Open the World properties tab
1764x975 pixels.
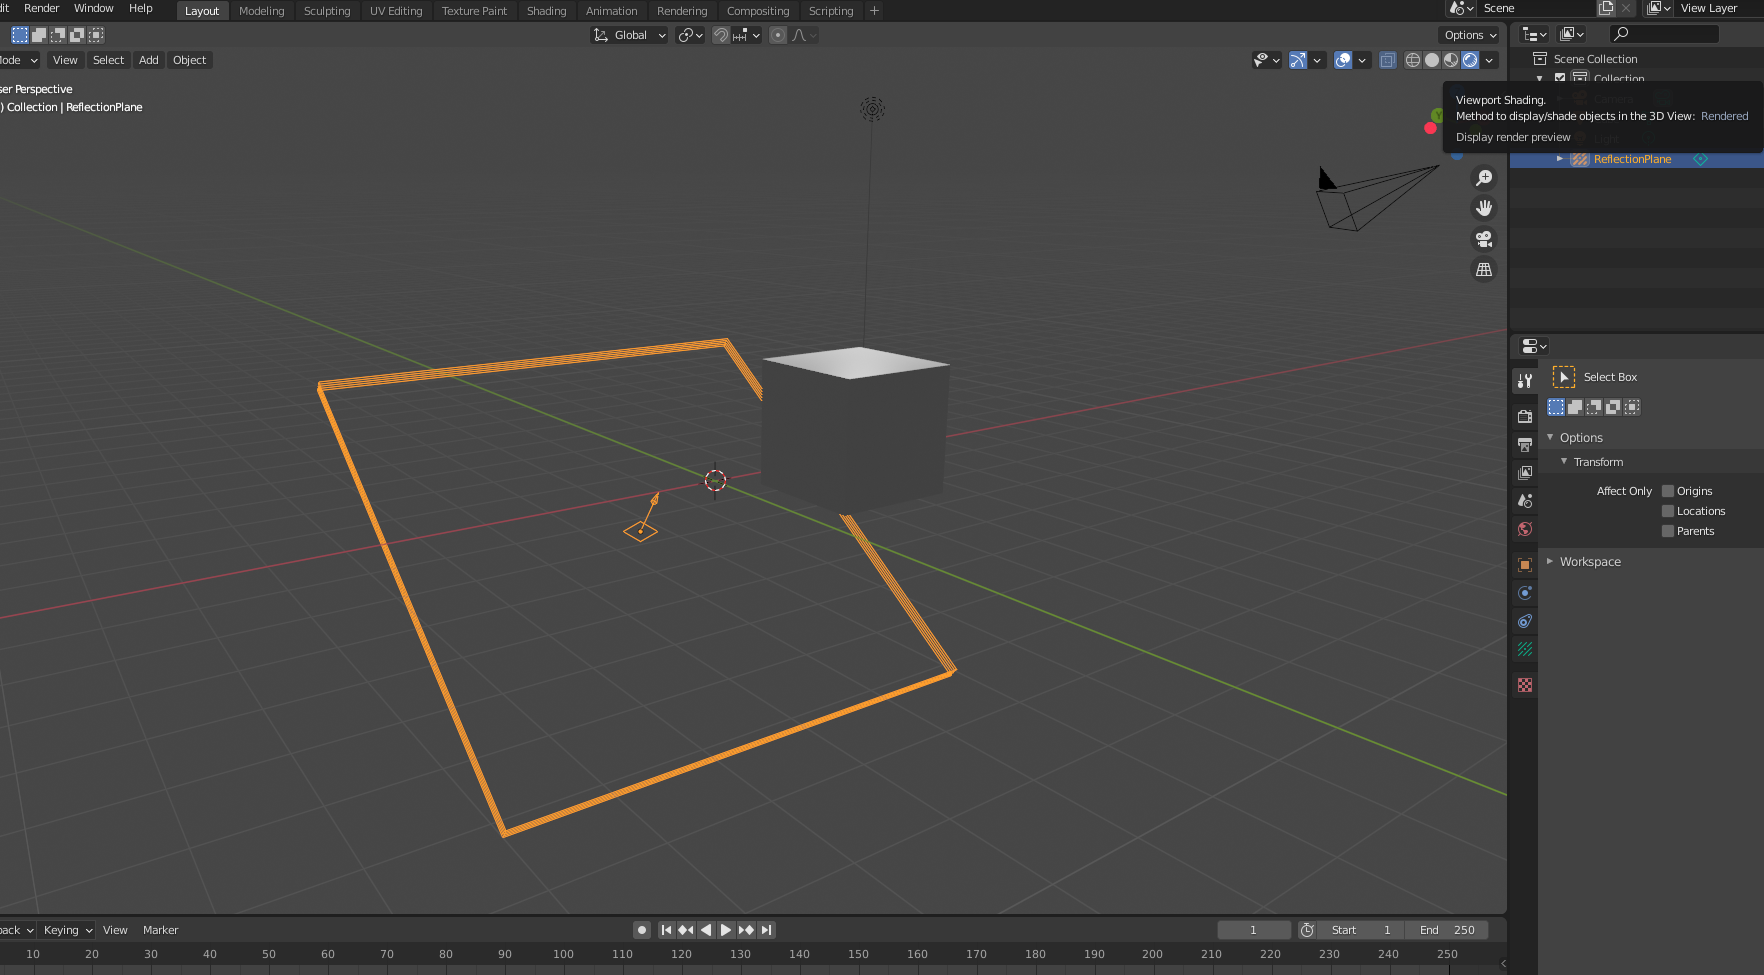coord(1525,528)
